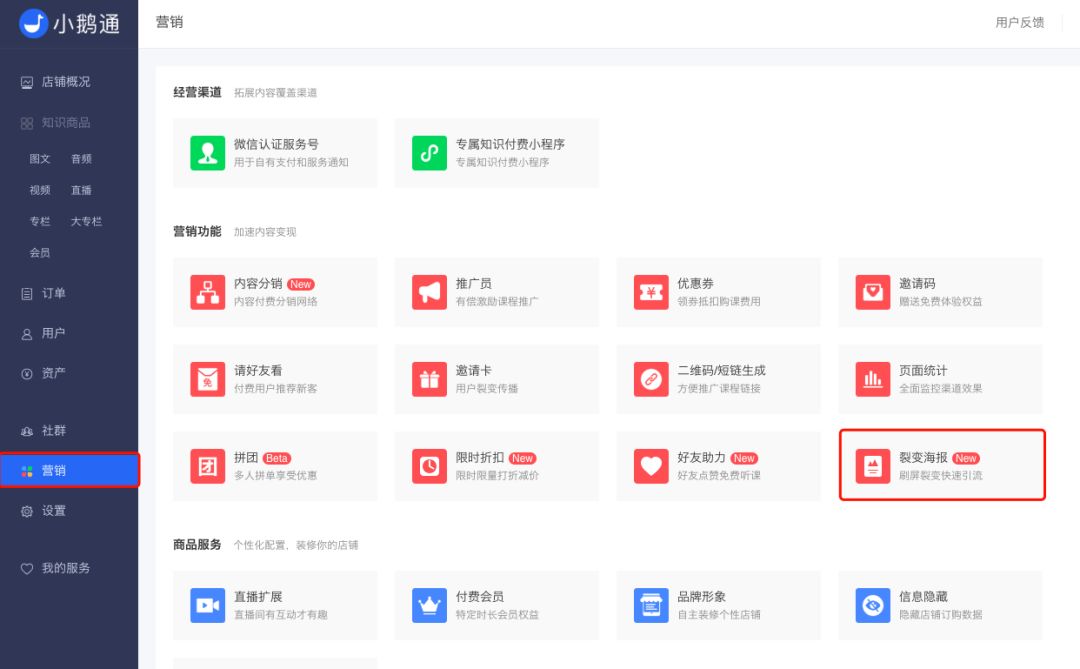Open 设置 text in sidebar
The height and width of the screenshot is (669, 1080).
[x=54, y=511]
